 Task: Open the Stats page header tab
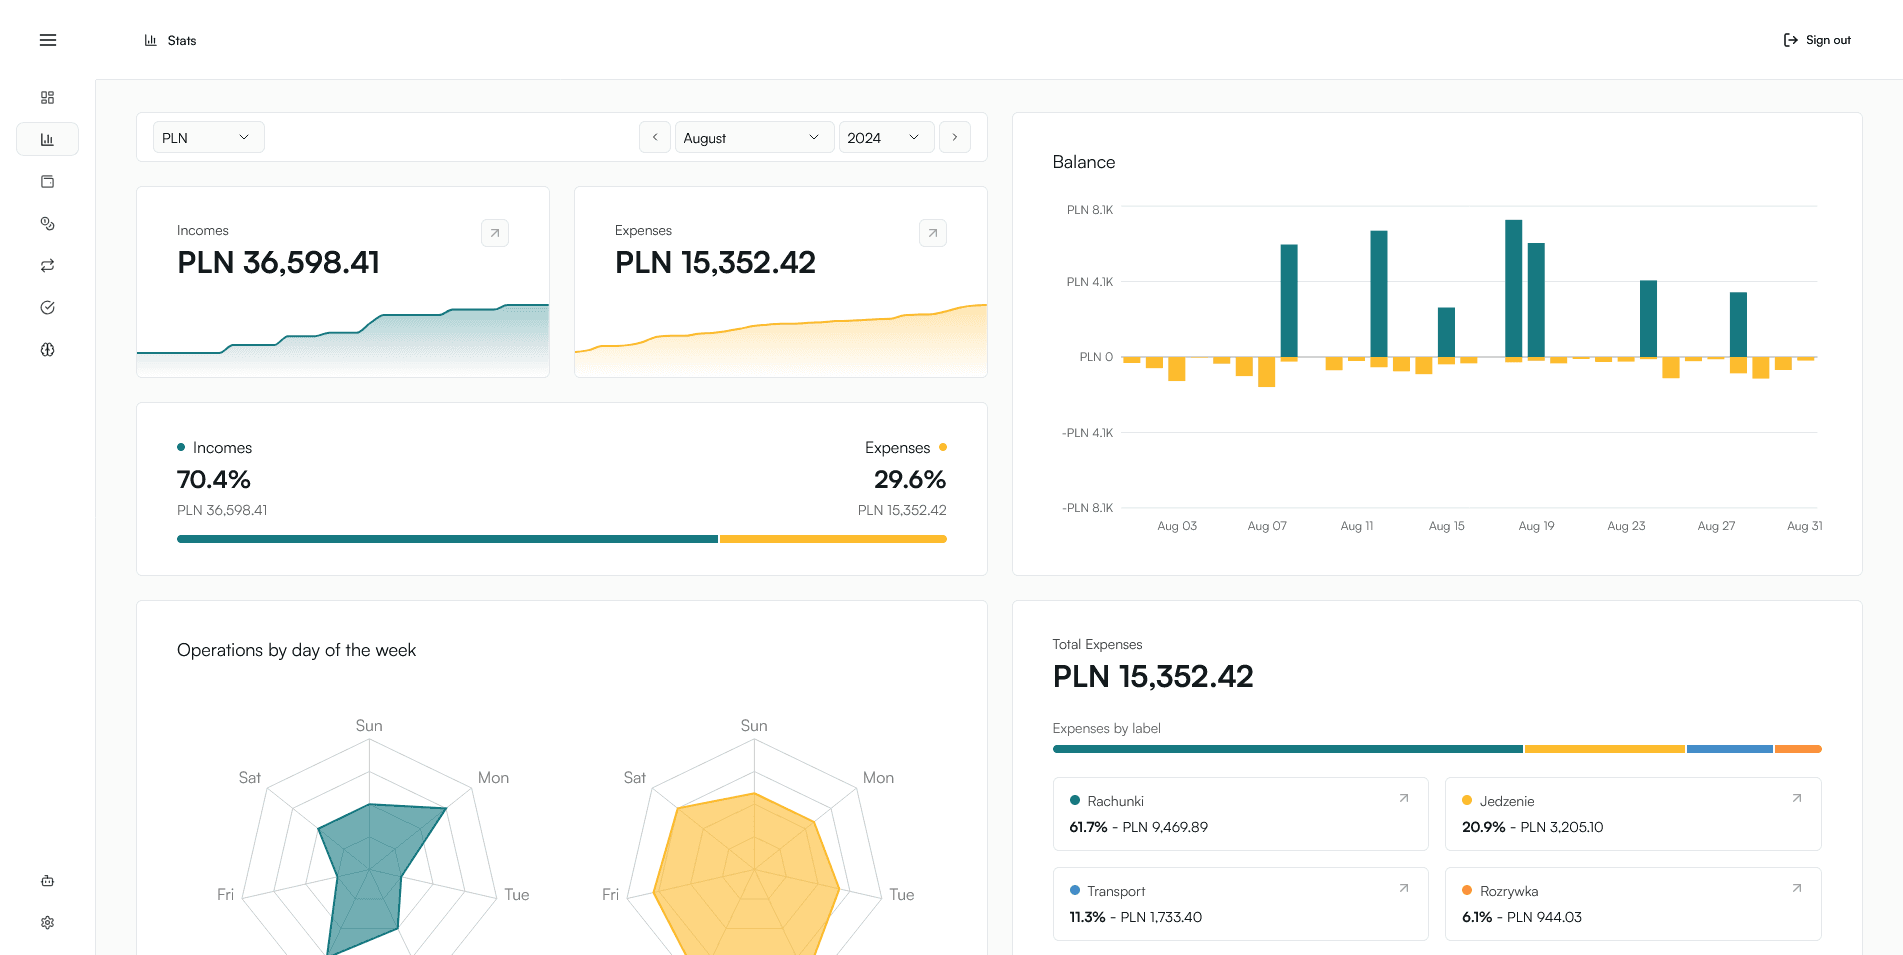coord(171,40)
